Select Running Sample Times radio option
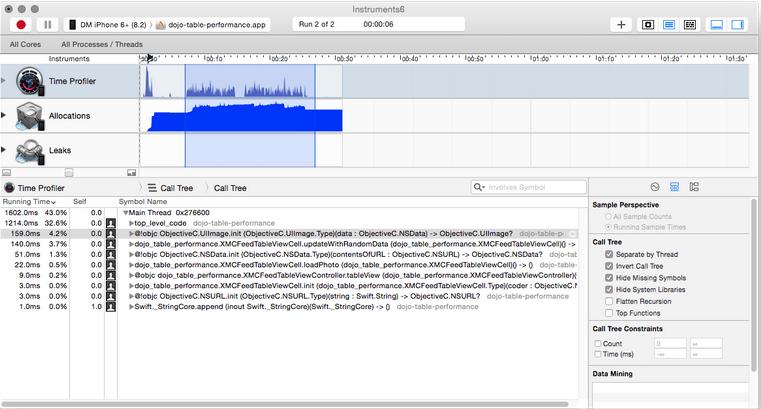This screenshot has width=761, height=409. (x=608, y=227)
